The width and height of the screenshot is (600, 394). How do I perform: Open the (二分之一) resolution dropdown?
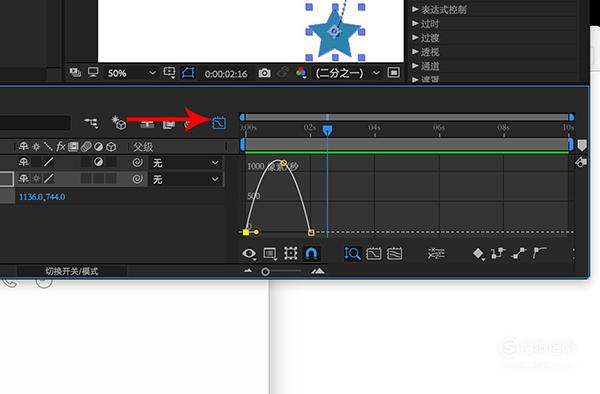pos(347,73)
